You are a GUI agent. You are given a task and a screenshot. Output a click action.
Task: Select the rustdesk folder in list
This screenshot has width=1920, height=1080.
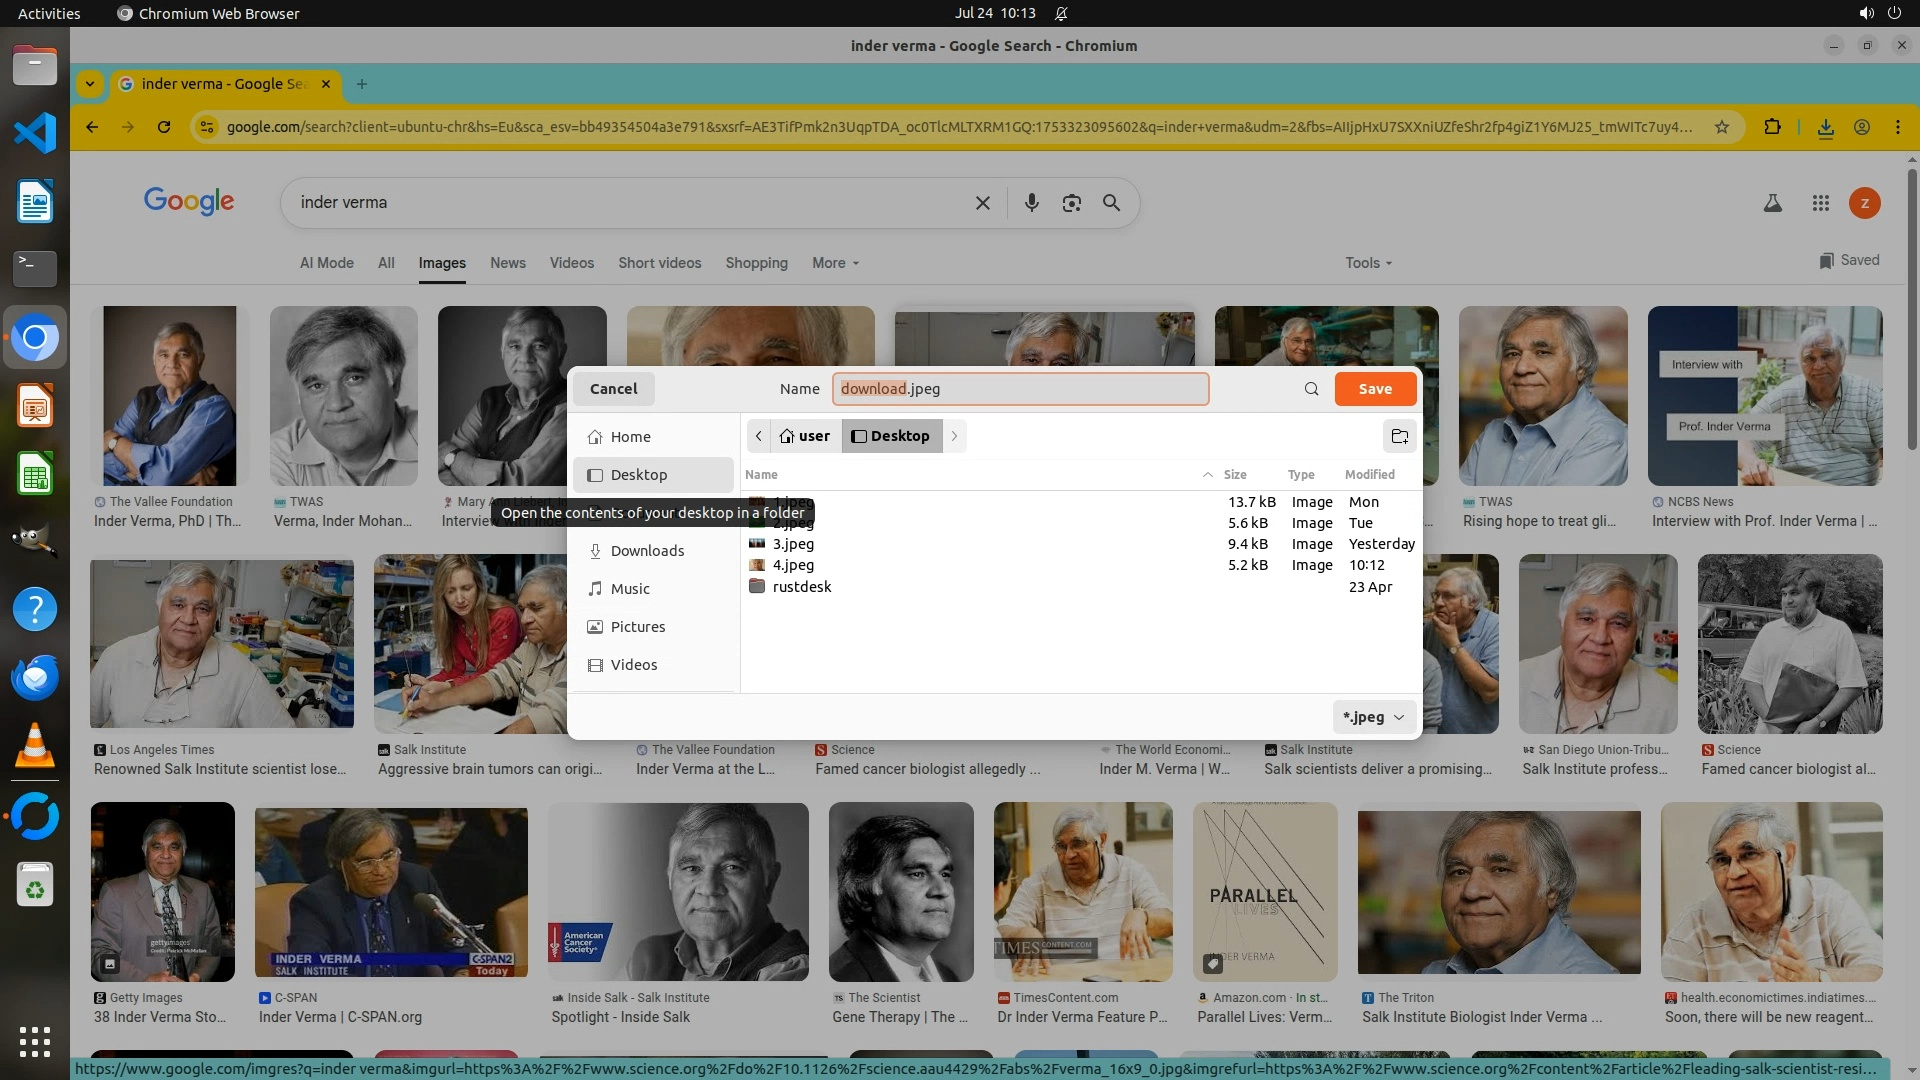(x=801, y=587)
